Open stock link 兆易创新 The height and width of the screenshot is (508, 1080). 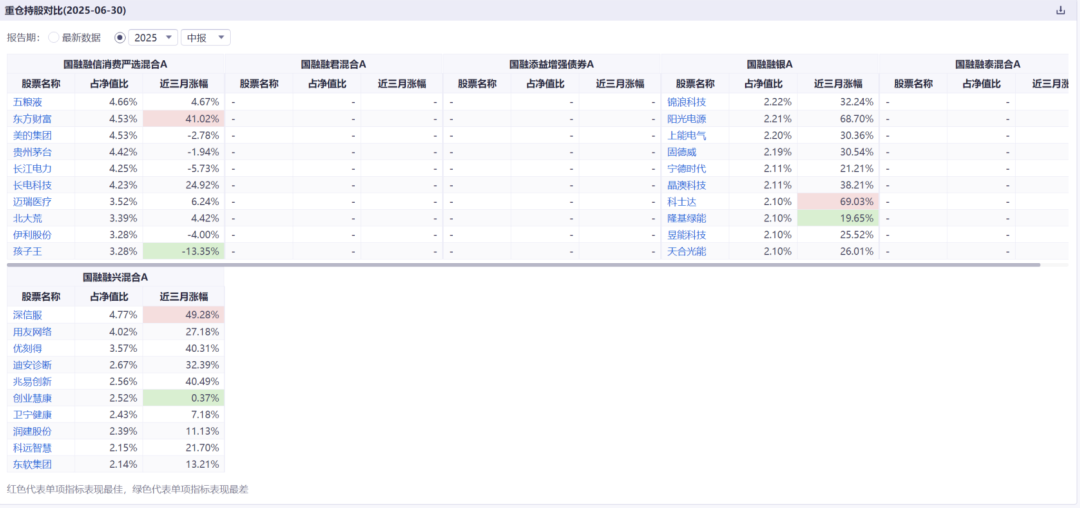click(32, 381)
